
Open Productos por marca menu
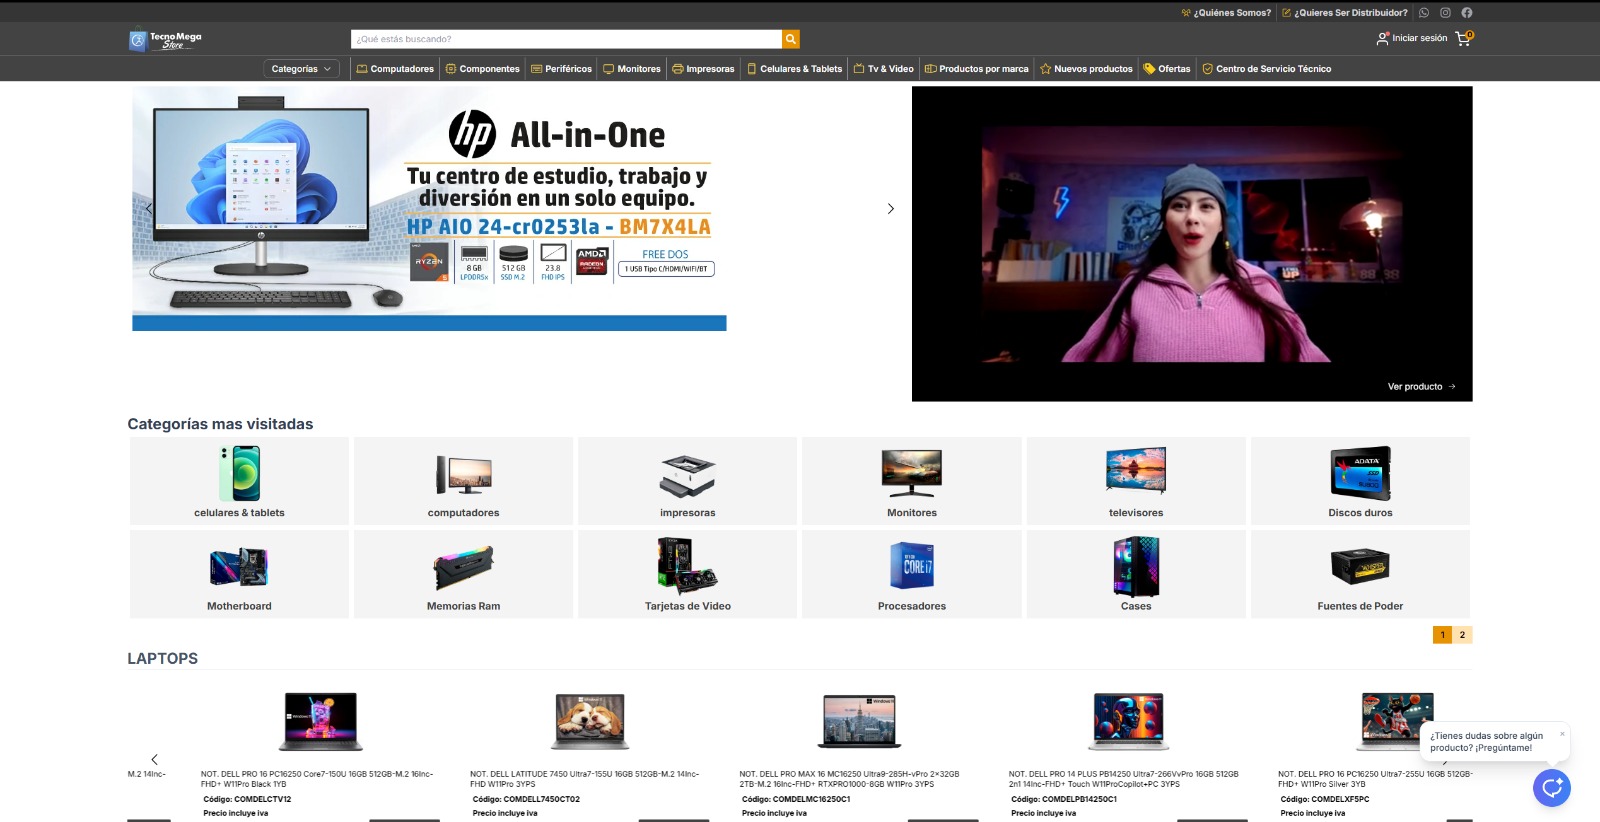click(x=976, y=69)
